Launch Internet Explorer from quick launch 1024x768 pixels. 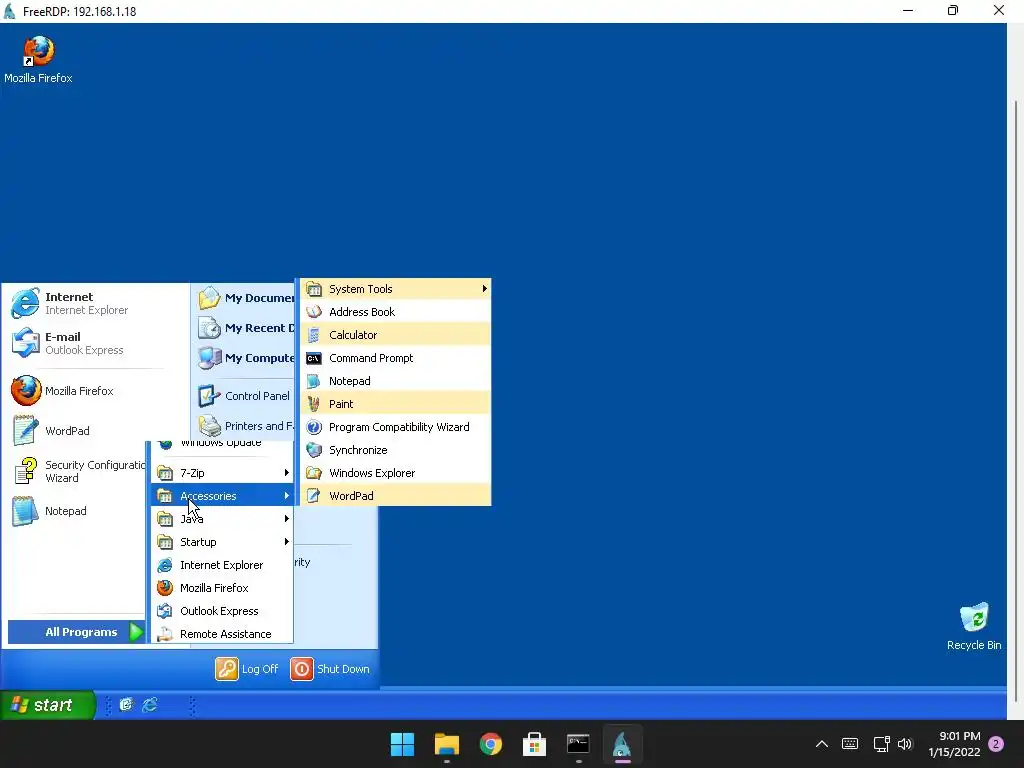[x=150, y=705]
